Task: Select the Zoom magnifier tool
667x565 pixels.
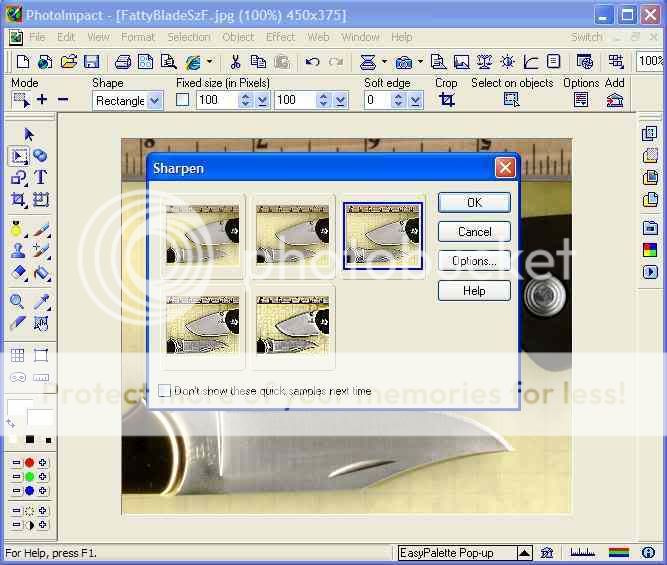Action: coord(18,301)
